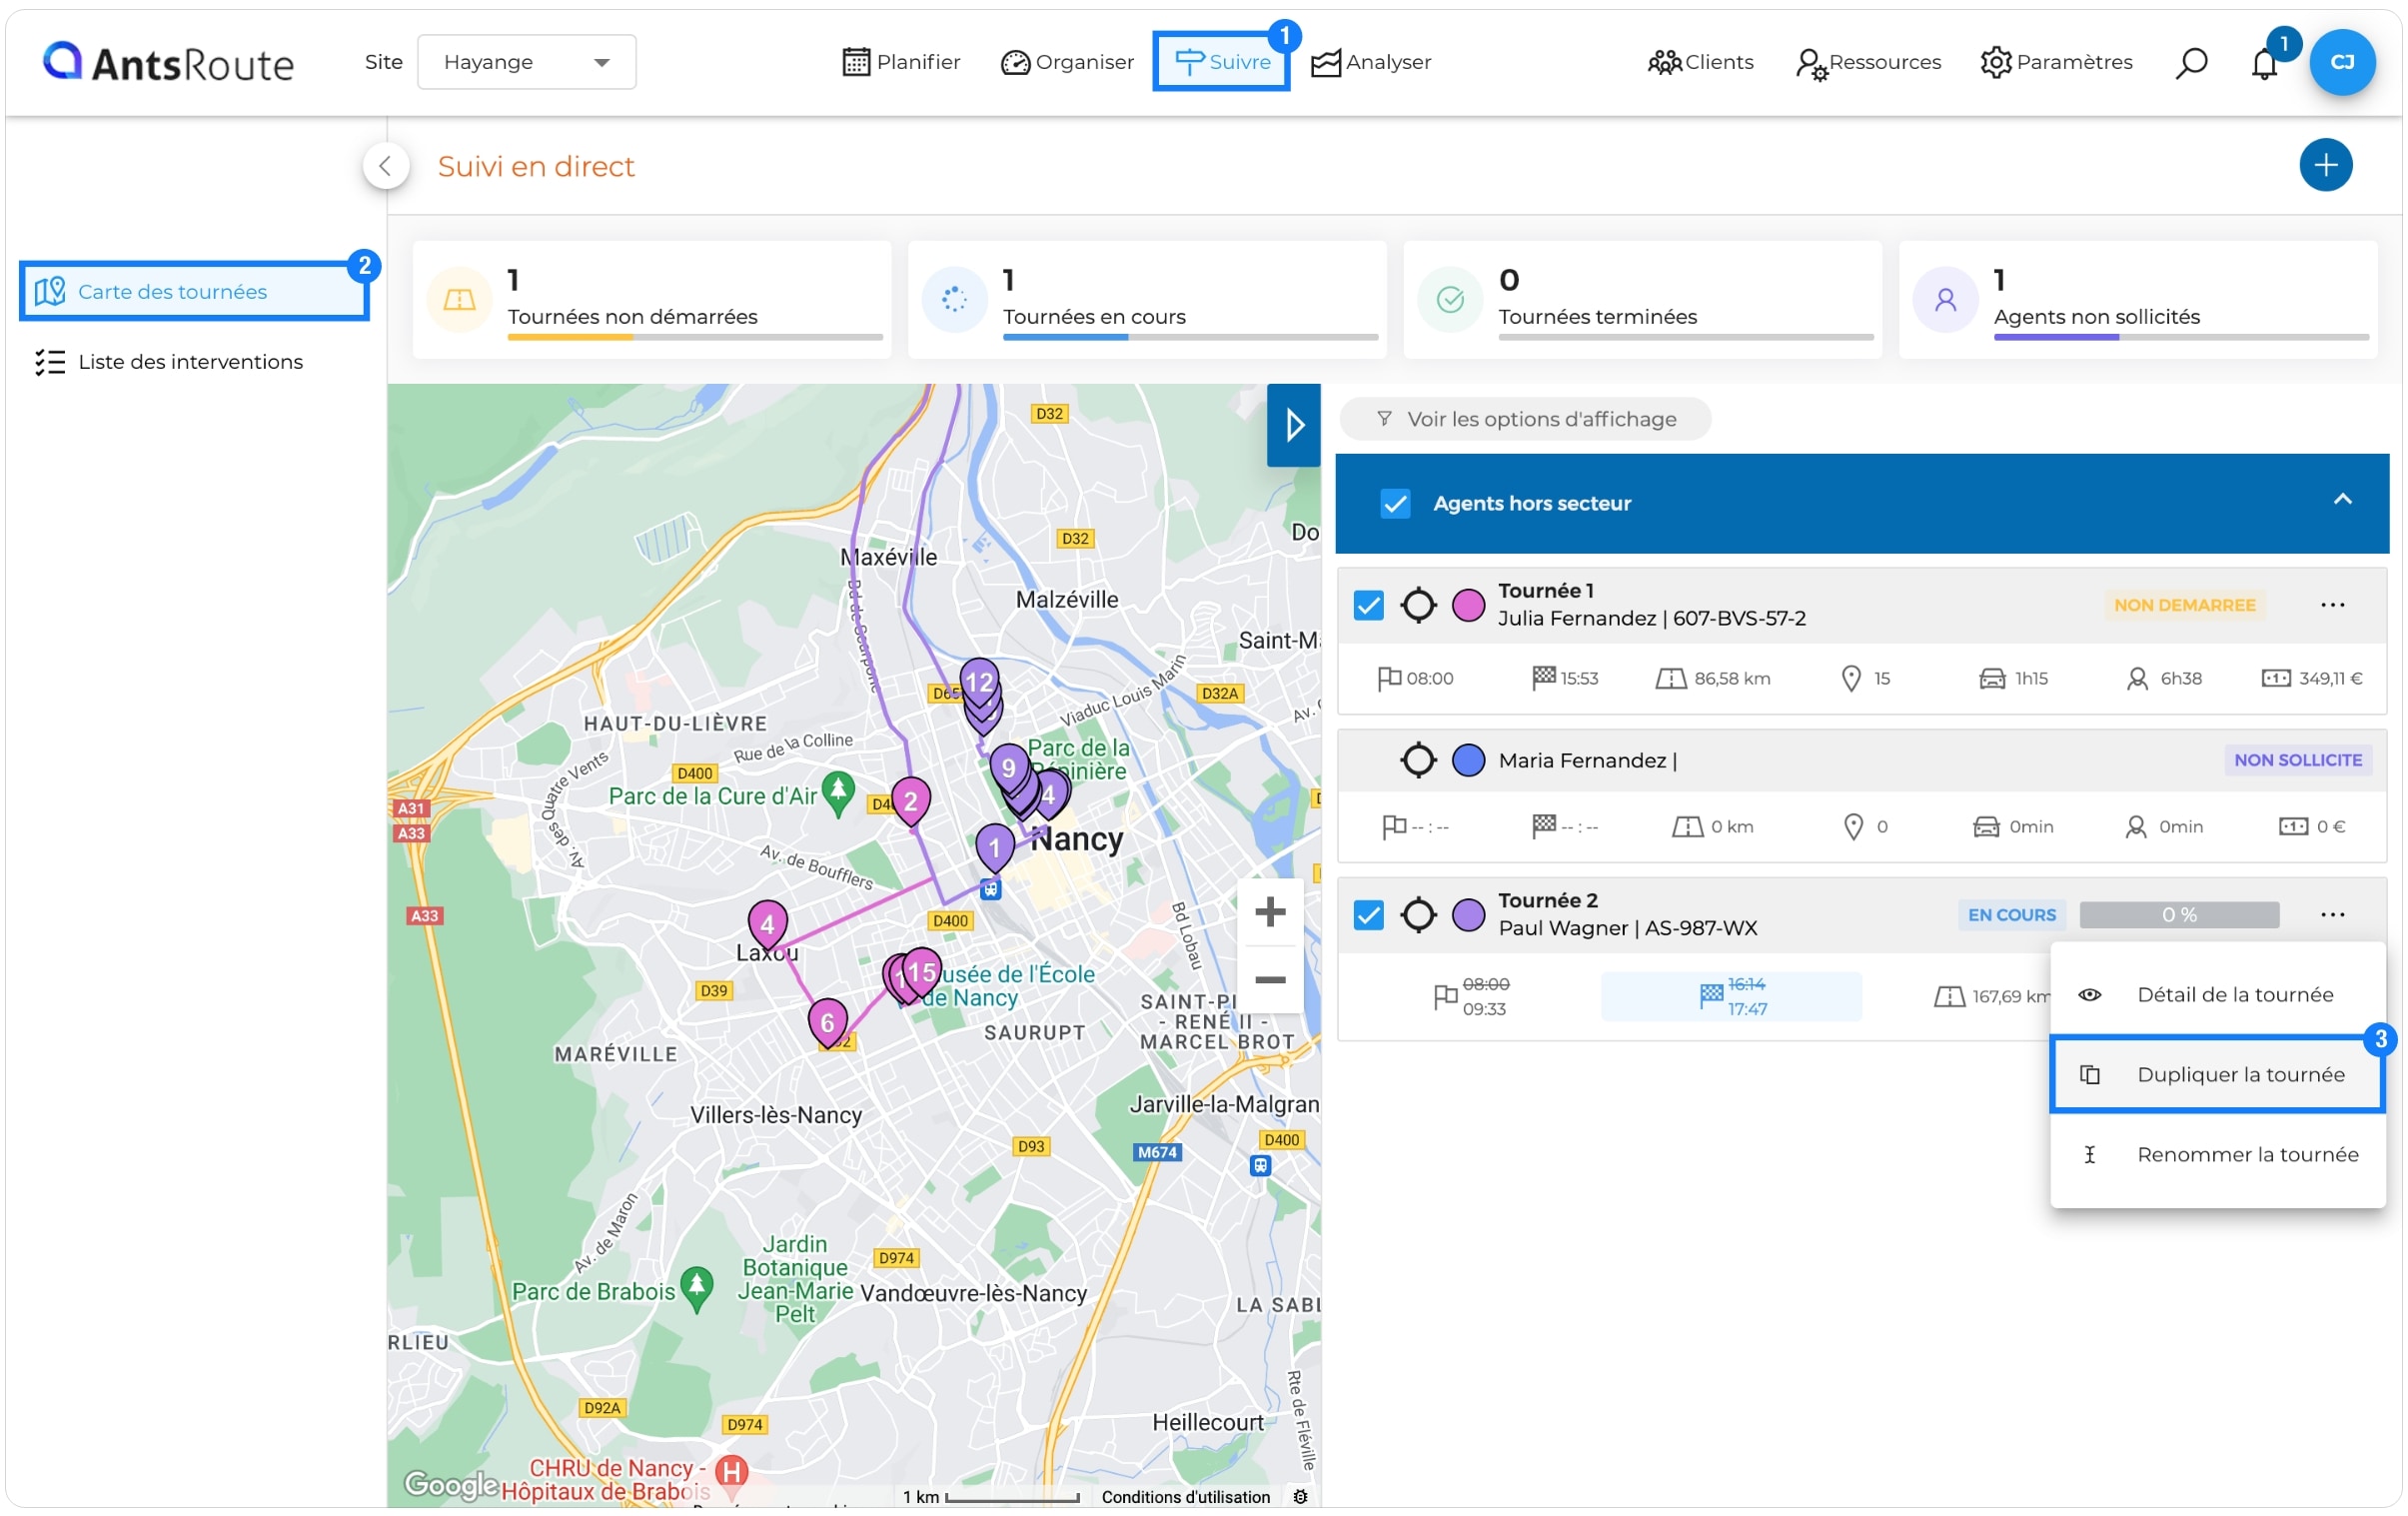Click Tournée 1 cost 349,11 €
This screenshot has width=2408, height=1516.
point(2330,678)
